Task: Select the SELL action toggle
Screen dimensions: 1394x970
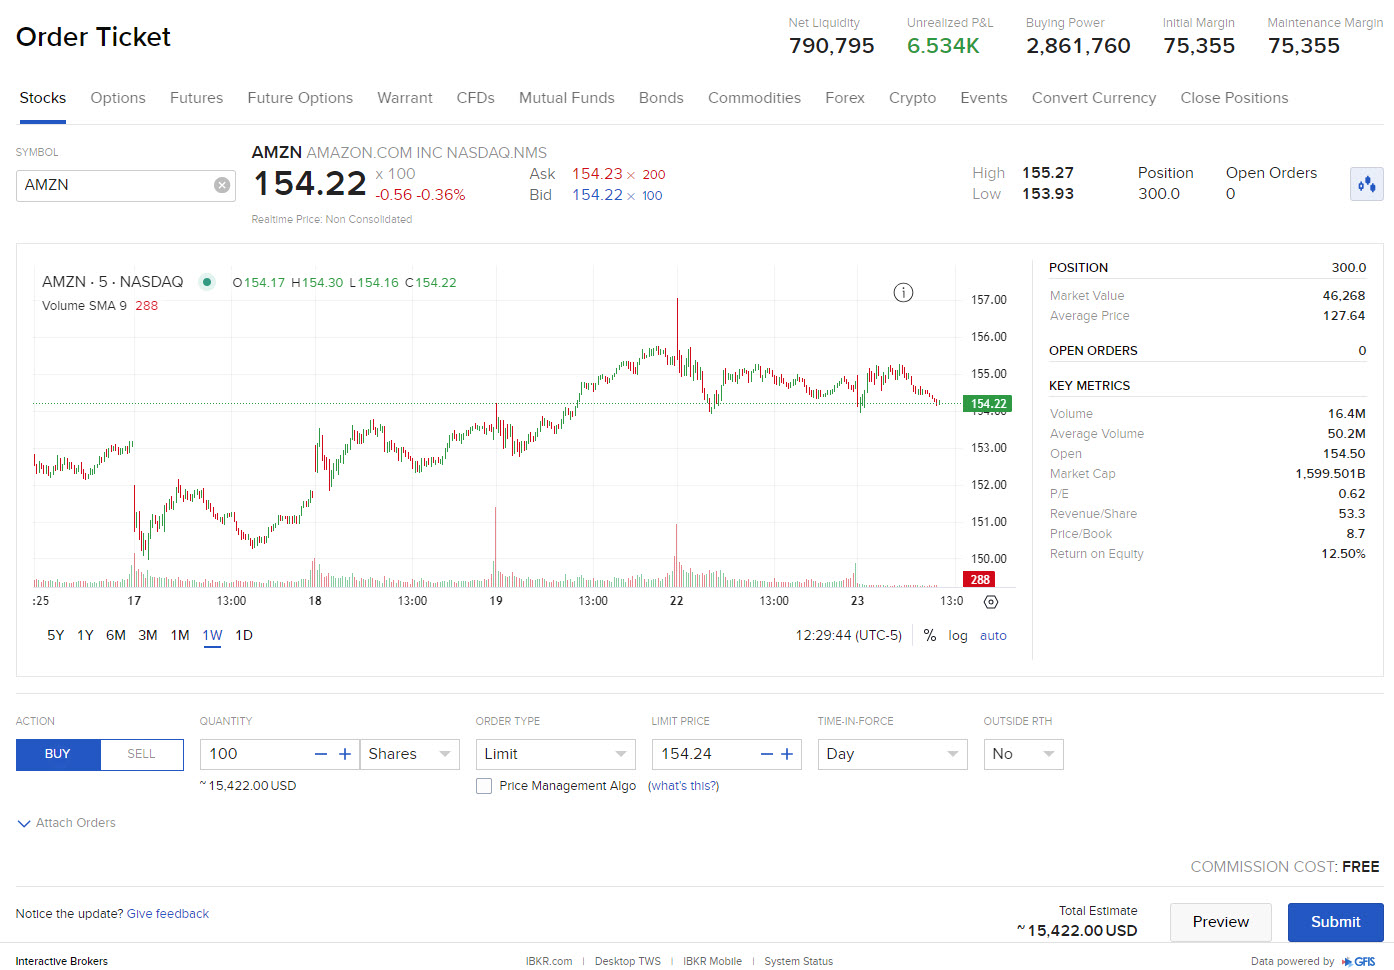Action: tap(141, 754)
